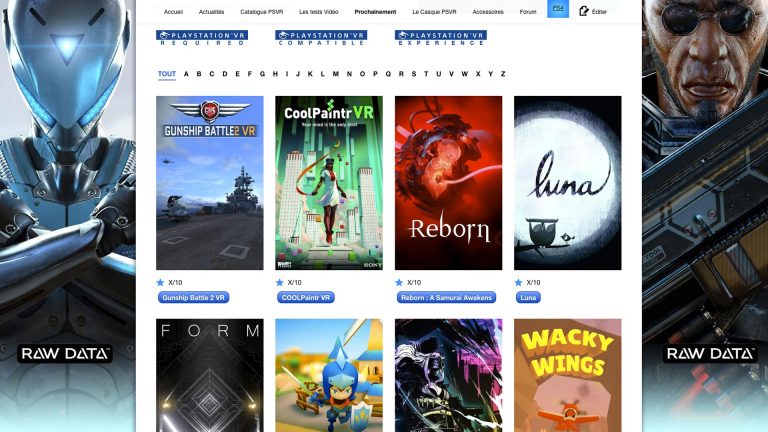Open the Luna cover art
The image size is (768, 432).
click(x=568, y=183)
